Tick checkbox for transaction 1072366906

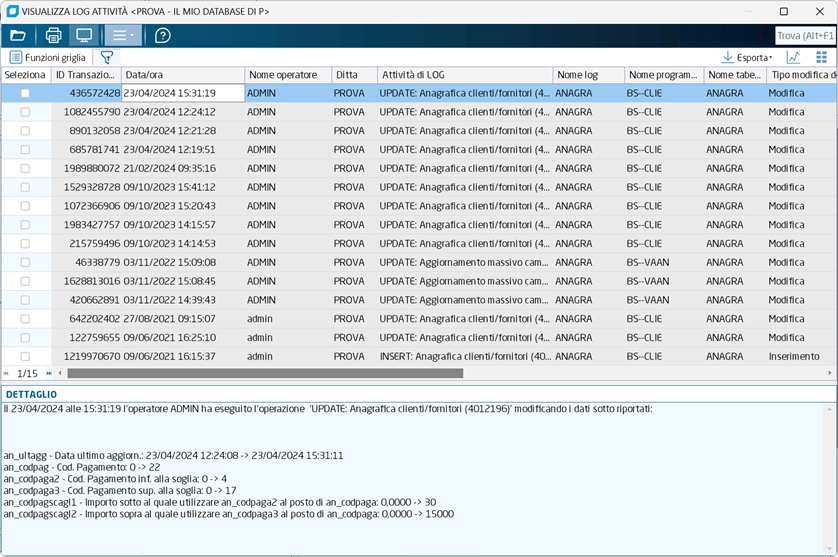[x=25, y=206]
